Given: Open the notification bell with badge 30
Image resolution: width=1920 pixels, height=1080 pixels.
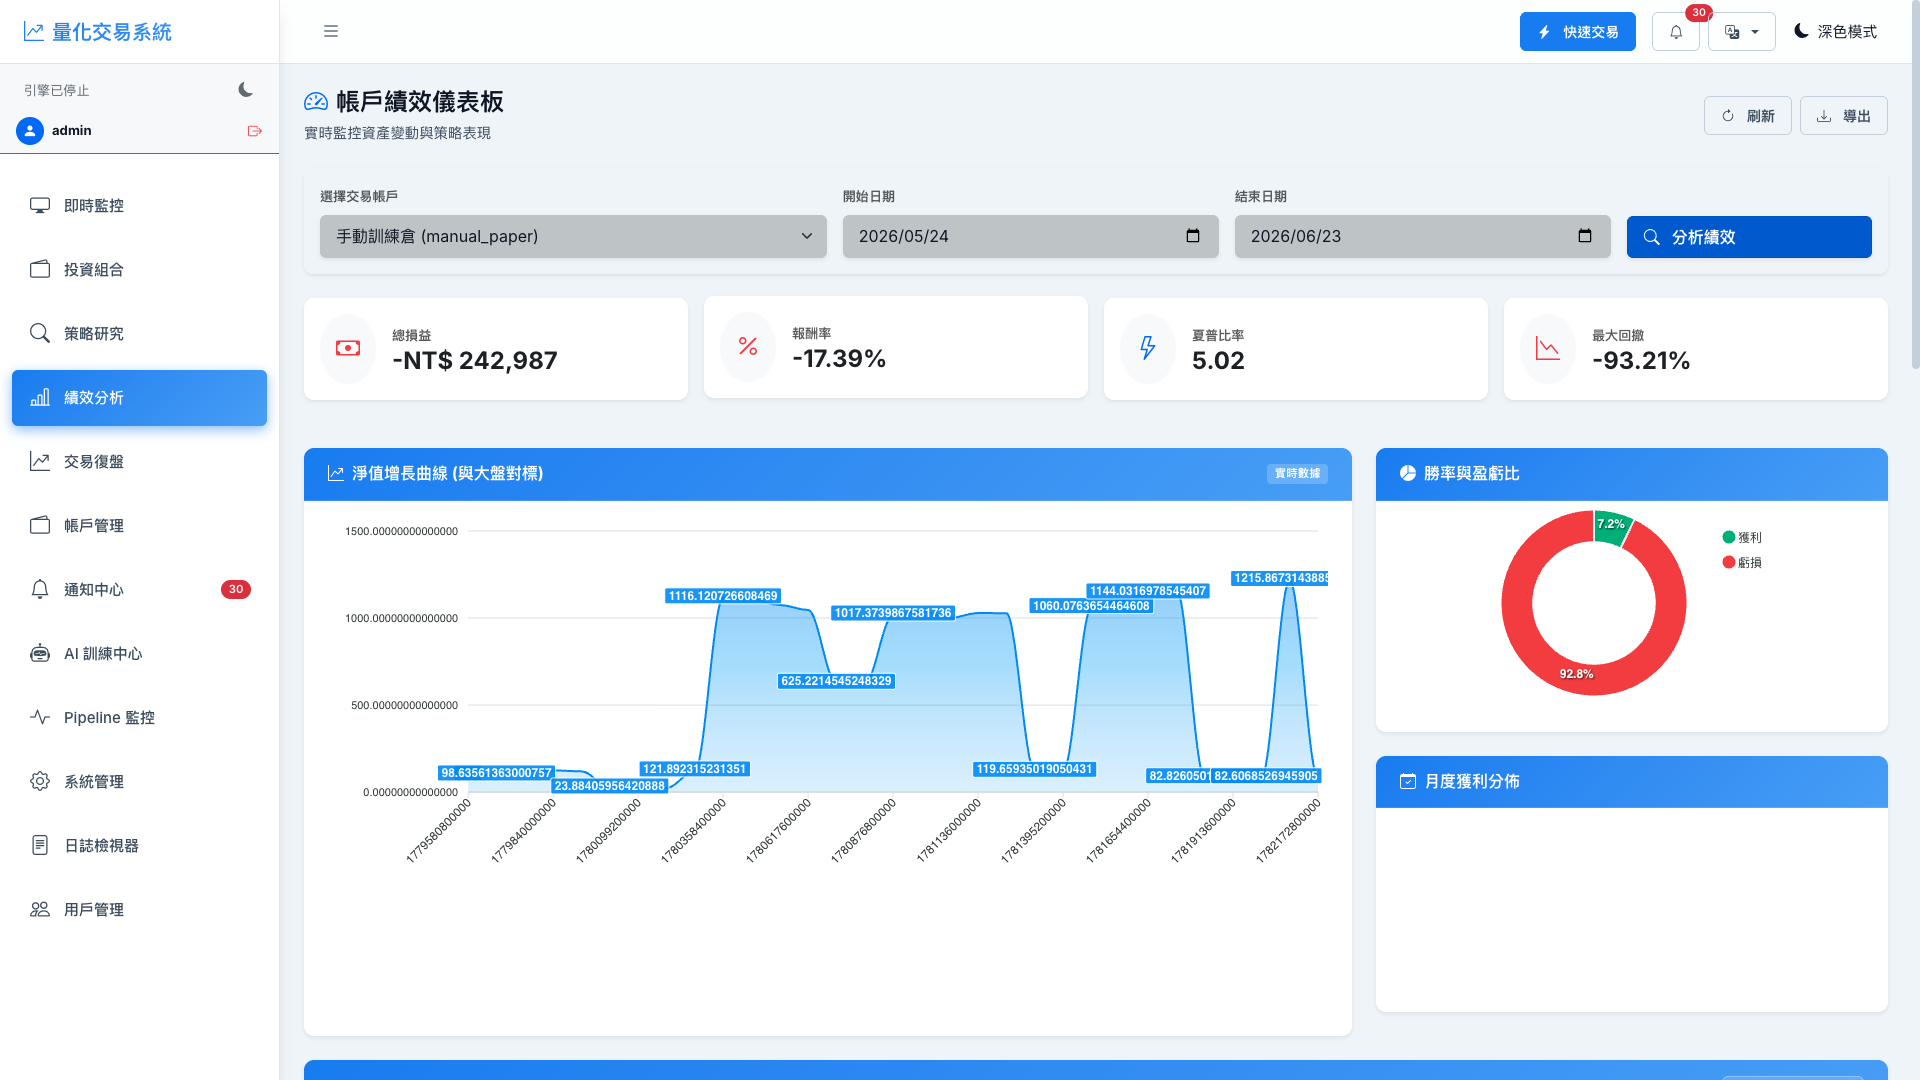Looking at the screenshot, I should click(x=1676, y=32).
